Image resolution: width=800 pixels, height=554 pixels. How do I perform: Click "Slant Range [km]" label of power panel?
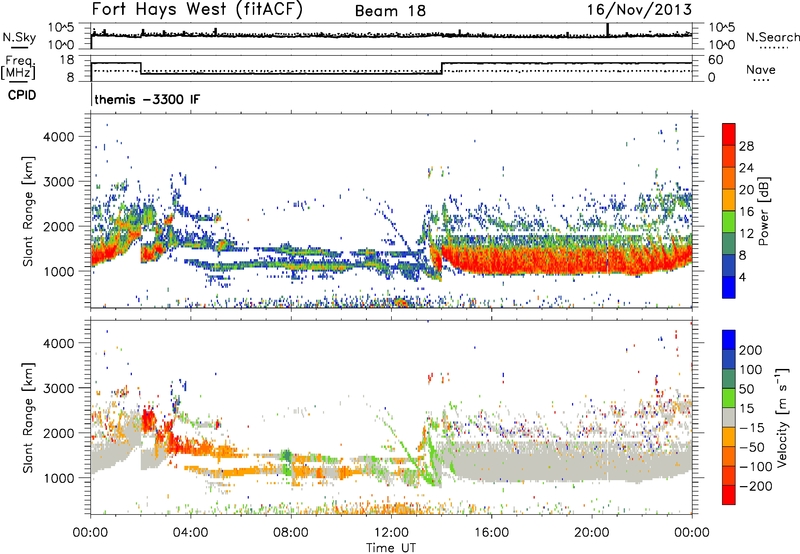[x=28, y=211]
